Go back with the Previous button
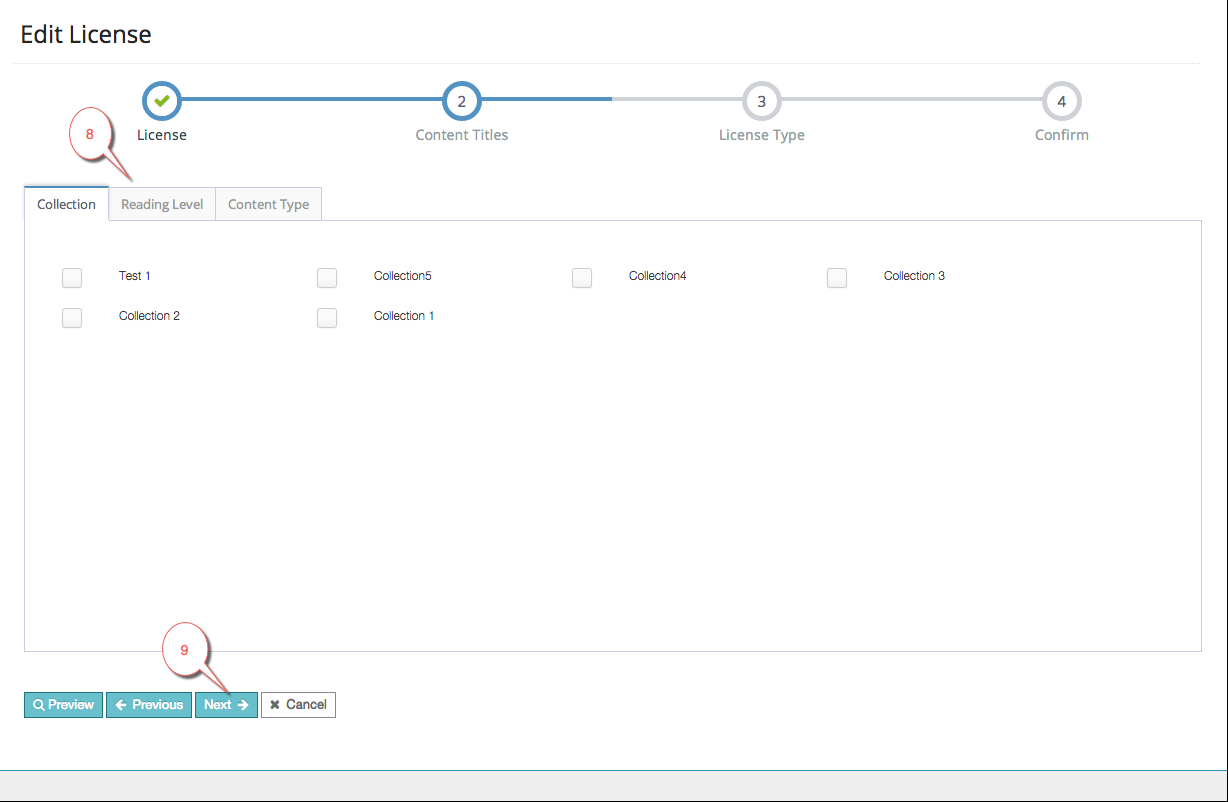Viewport: 1228px width, 802px height. click(x=149, y=705)
